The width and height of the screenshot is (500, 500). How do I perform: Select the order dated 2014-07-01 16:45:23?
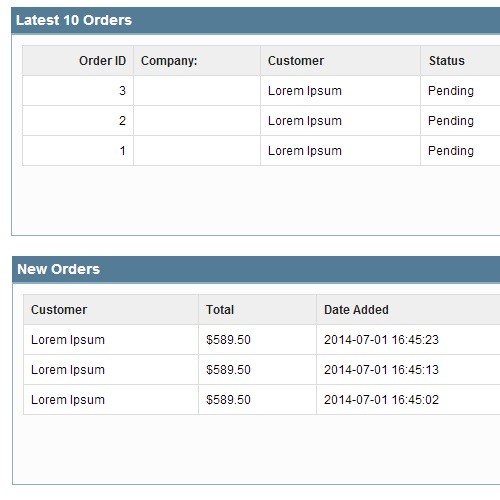coord(262,340)
